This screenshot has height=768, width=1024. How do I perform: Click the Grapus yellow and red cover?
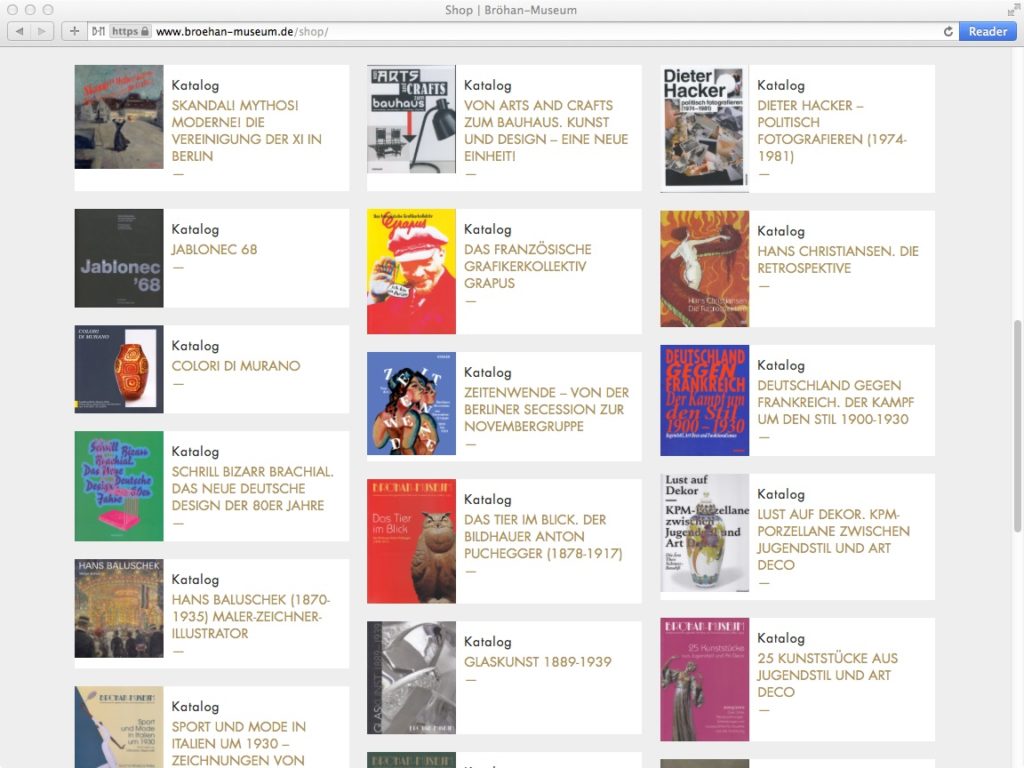(x=411, y=272)
